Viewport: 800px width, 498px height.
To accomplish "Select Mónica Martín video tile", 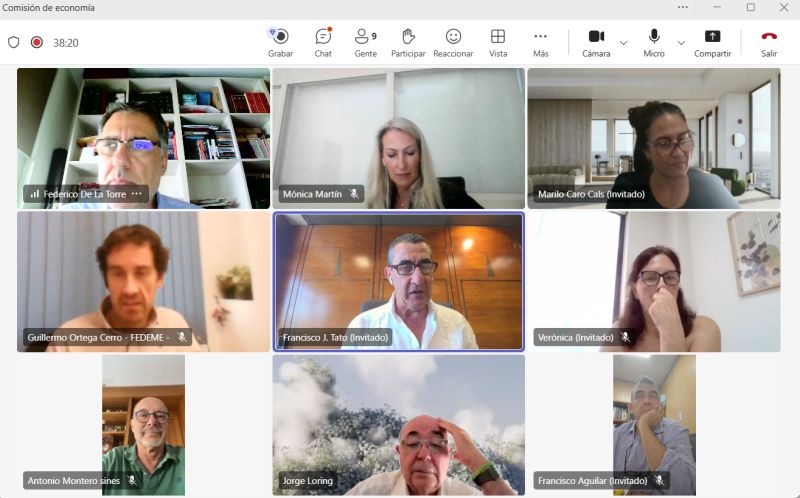I will pyautogui.click(x=398, y=138).
